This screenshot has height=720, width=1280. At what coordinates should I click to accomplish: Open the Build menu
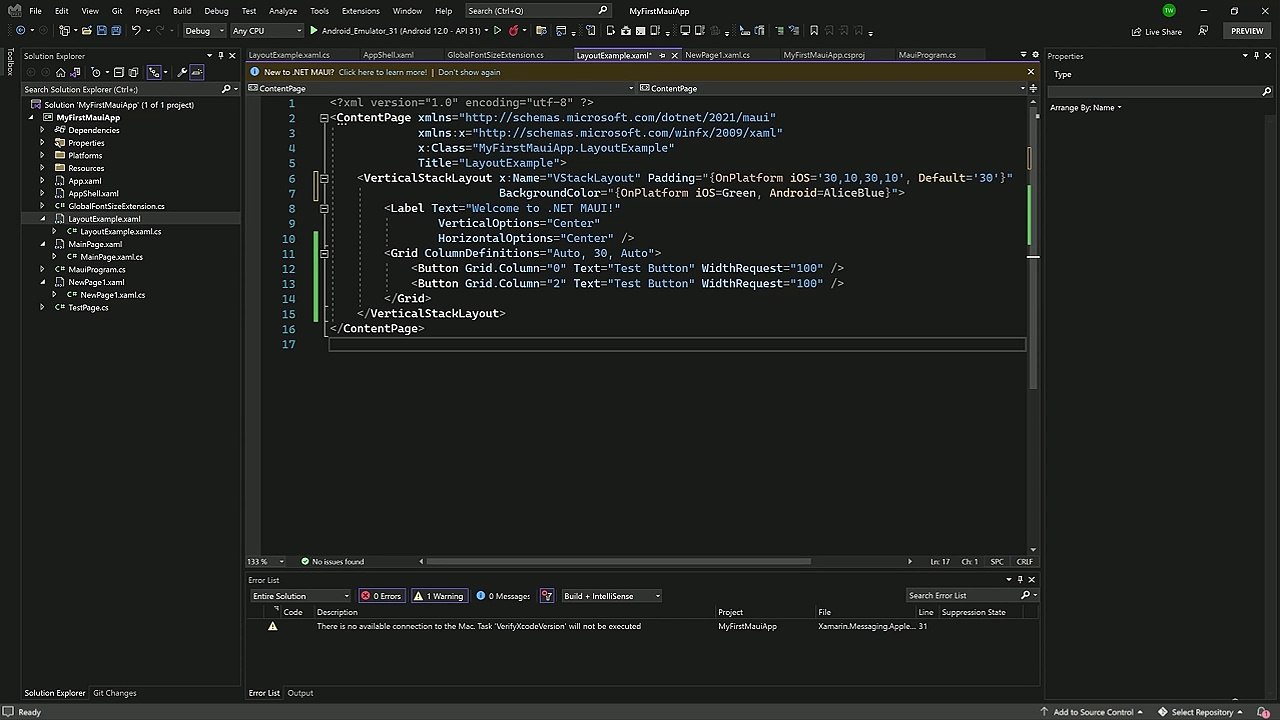tap(182, 10)
